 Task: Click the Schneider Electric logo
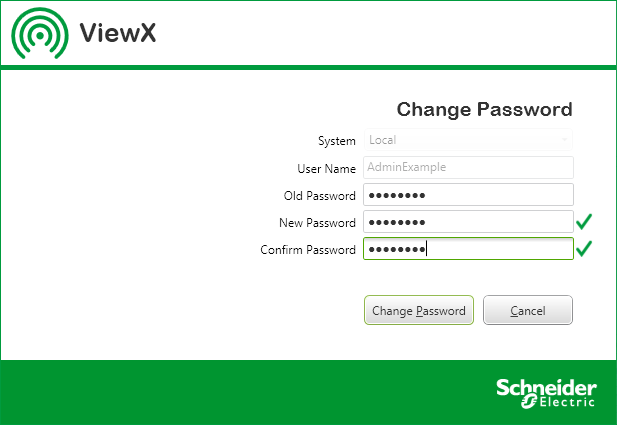coord(546,392)
